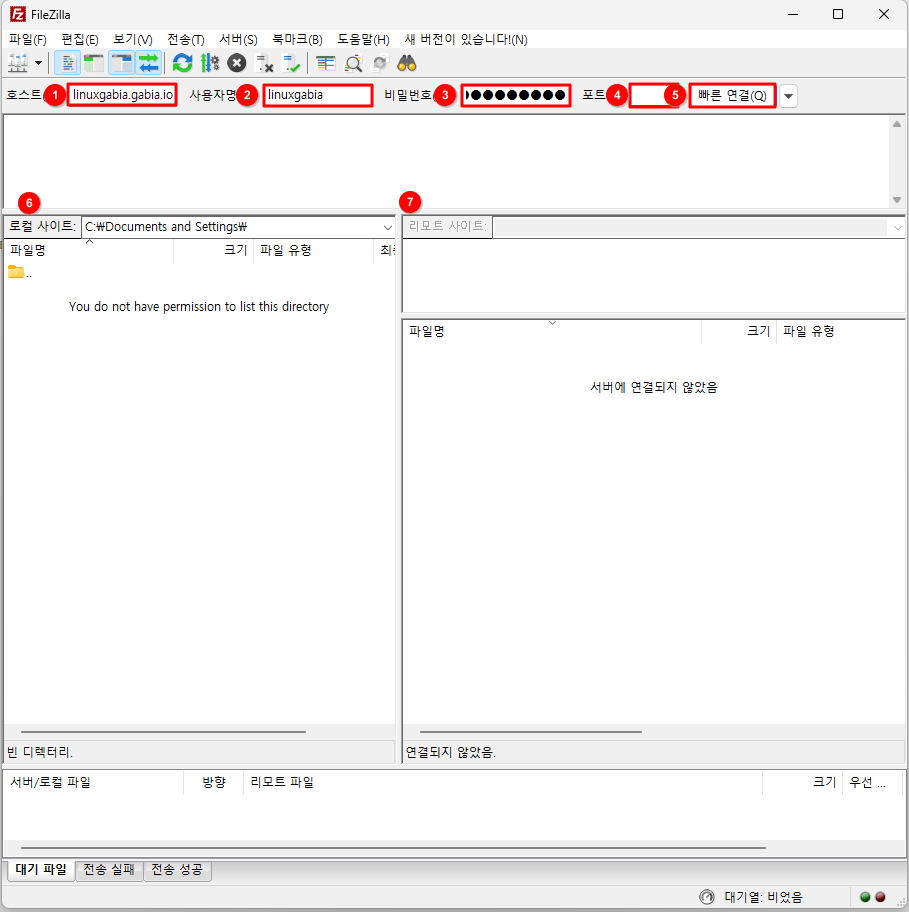
Task: Click the red activity indicator light
Action: click(881, 897)
